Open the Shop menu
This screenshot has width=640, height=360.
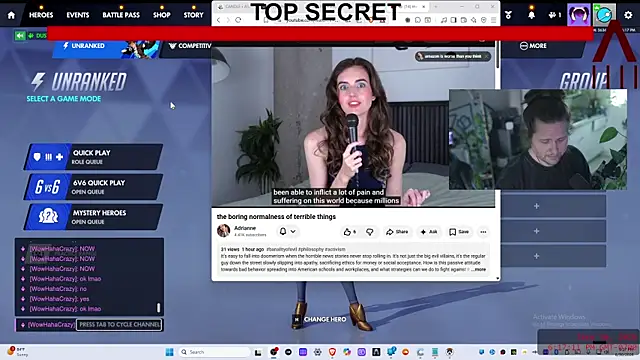(x=162, y=15)
